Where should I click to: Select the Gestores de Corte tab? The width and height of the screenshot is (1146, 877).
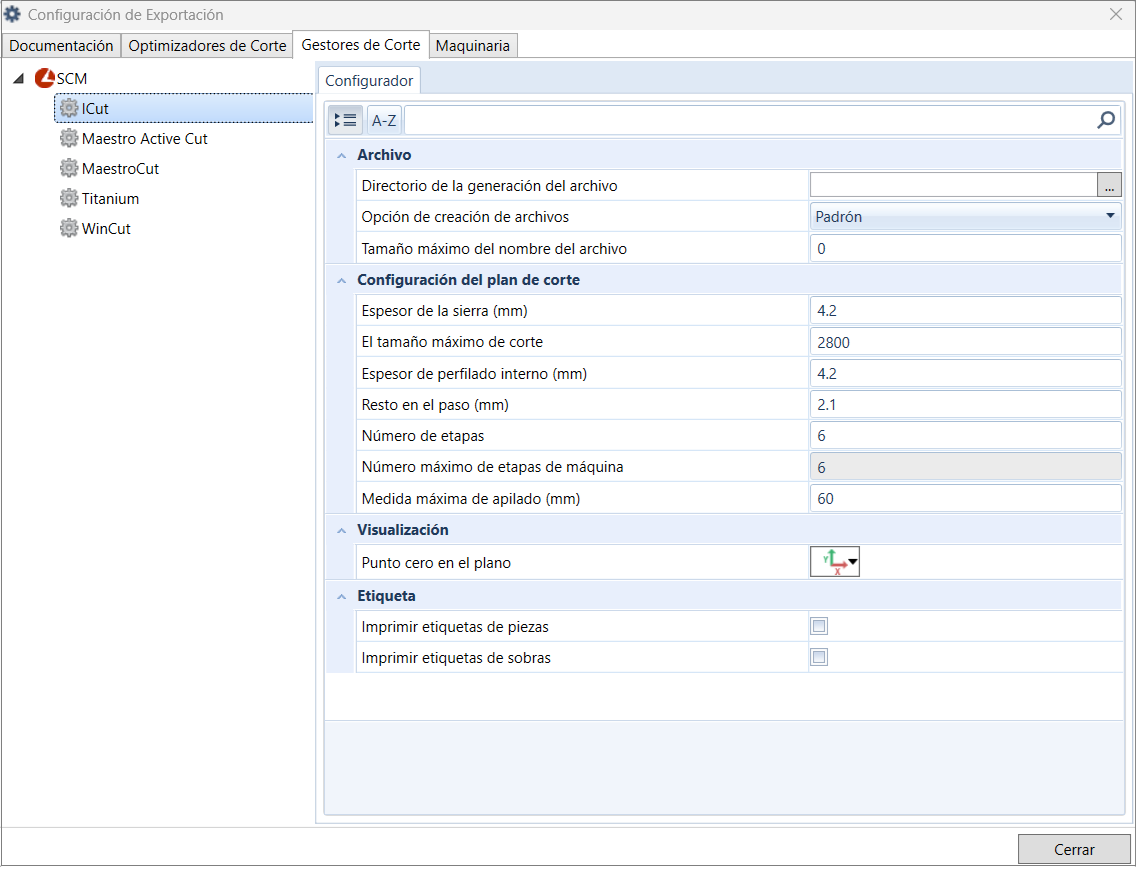(x=361, y=45)
